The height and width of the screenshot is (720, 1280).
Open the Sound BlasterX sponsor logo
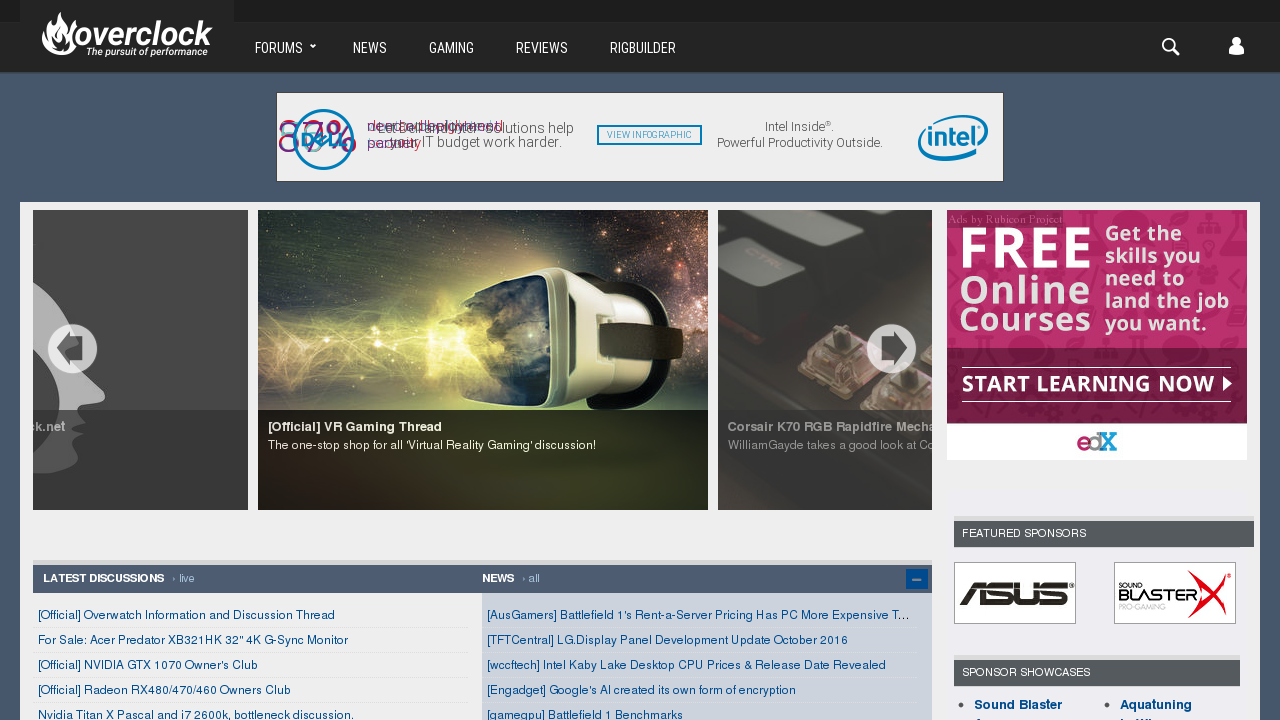click(1175, 593)
